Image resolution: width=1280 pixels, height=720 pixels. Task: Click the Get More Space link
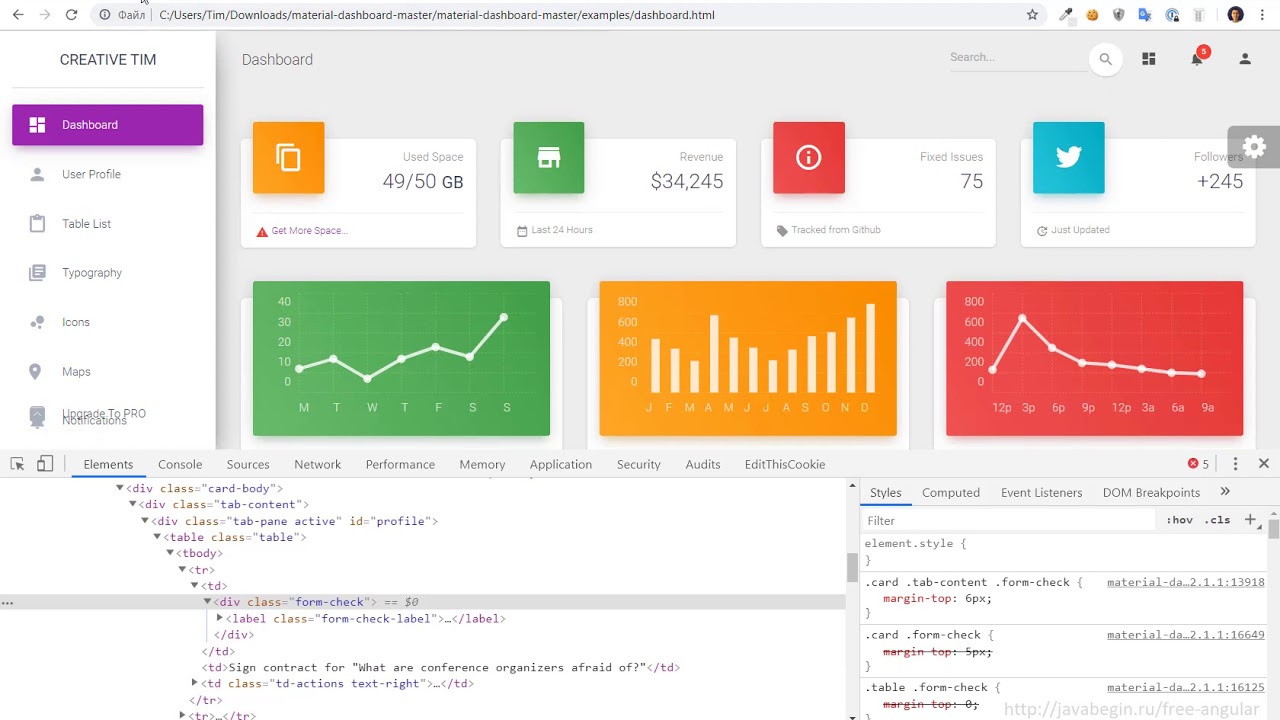click(x=309, y=230)
